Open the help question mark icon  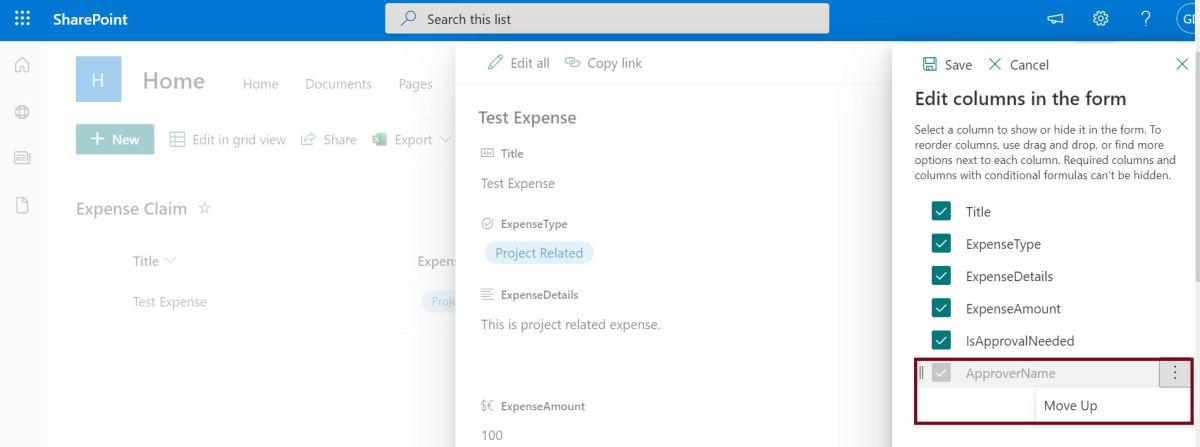point(1146,19)
